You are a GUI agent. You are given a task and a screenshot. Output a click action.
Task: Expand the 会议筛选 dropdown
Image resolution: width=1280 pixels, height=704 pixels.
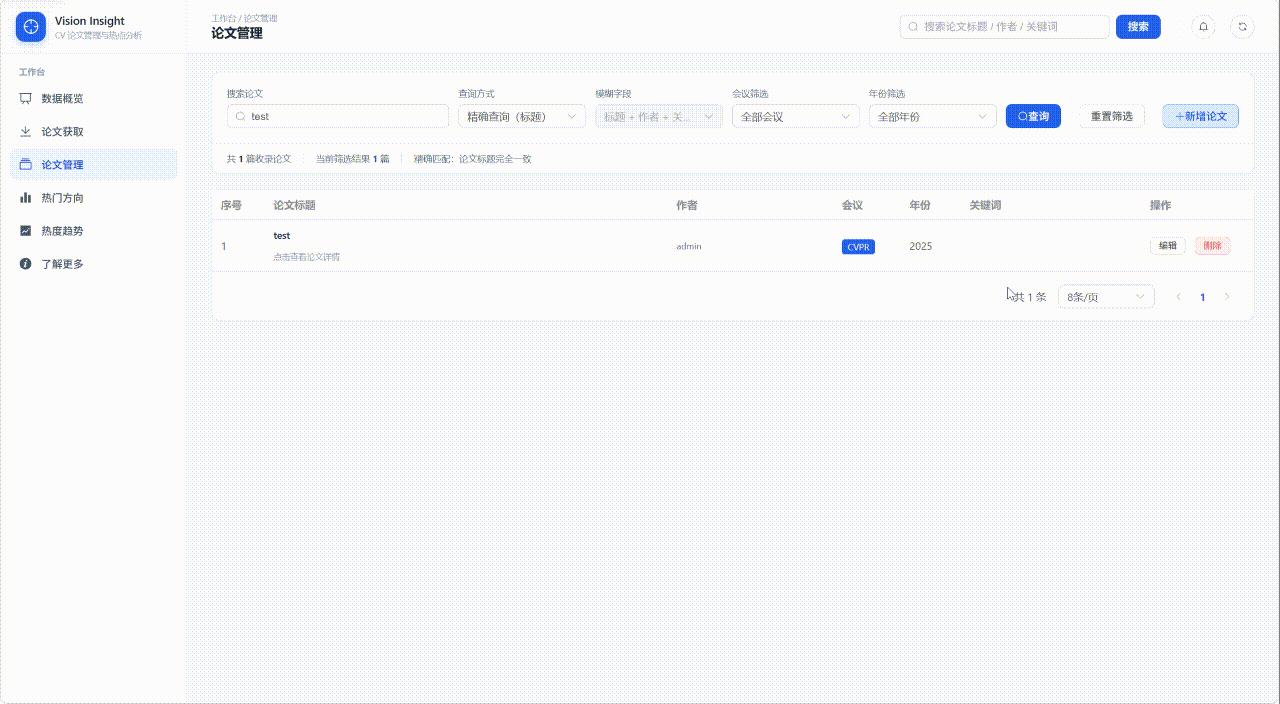(796, 116)
